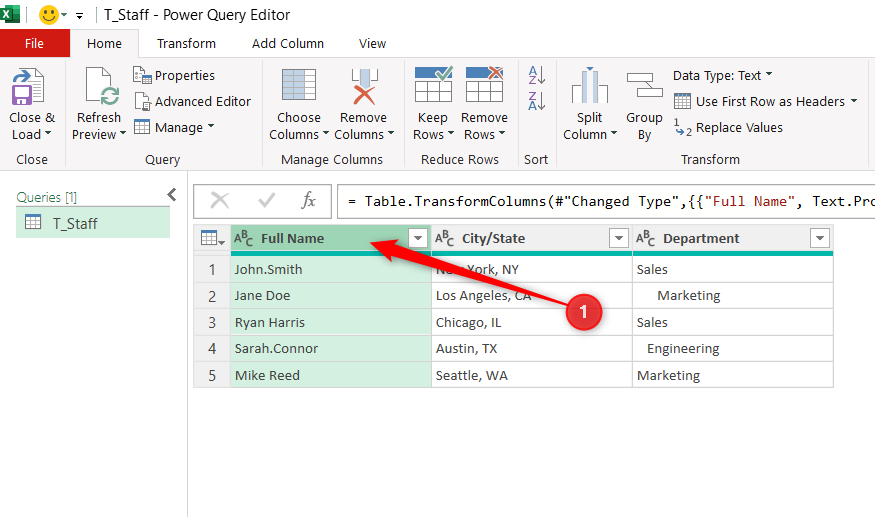Open the Close & Load dropdown arrow
875x517 pixels.
tap(48, 133)
